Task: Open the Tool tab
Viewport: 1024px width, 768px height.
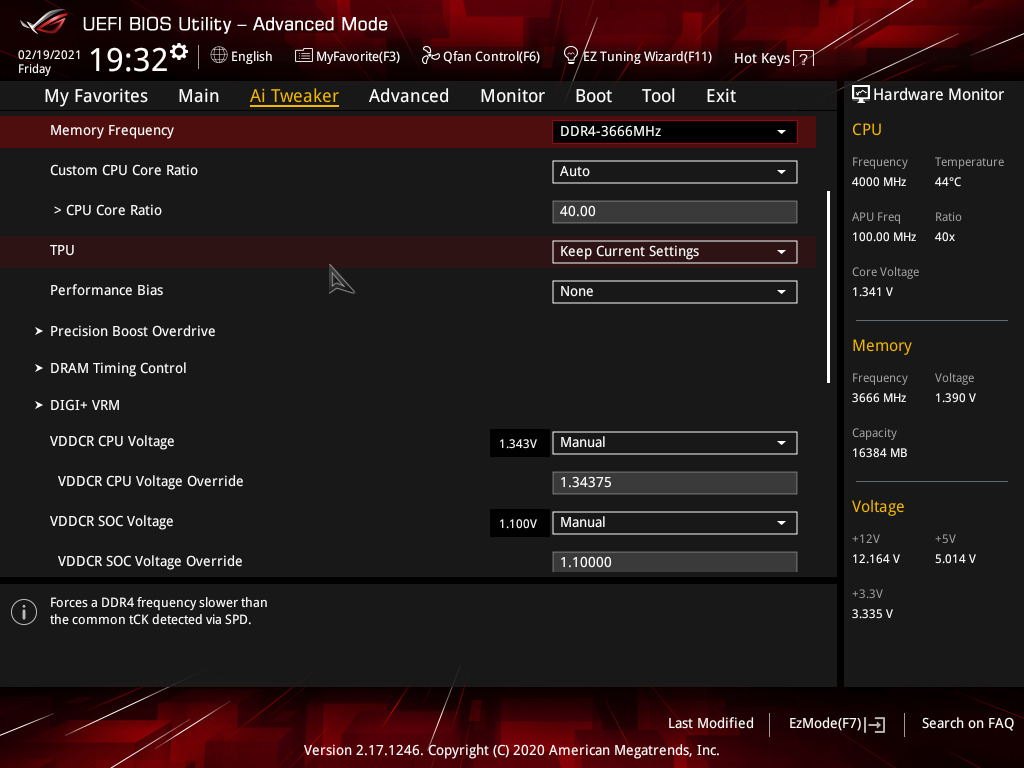Action: [x=658, y=96]
